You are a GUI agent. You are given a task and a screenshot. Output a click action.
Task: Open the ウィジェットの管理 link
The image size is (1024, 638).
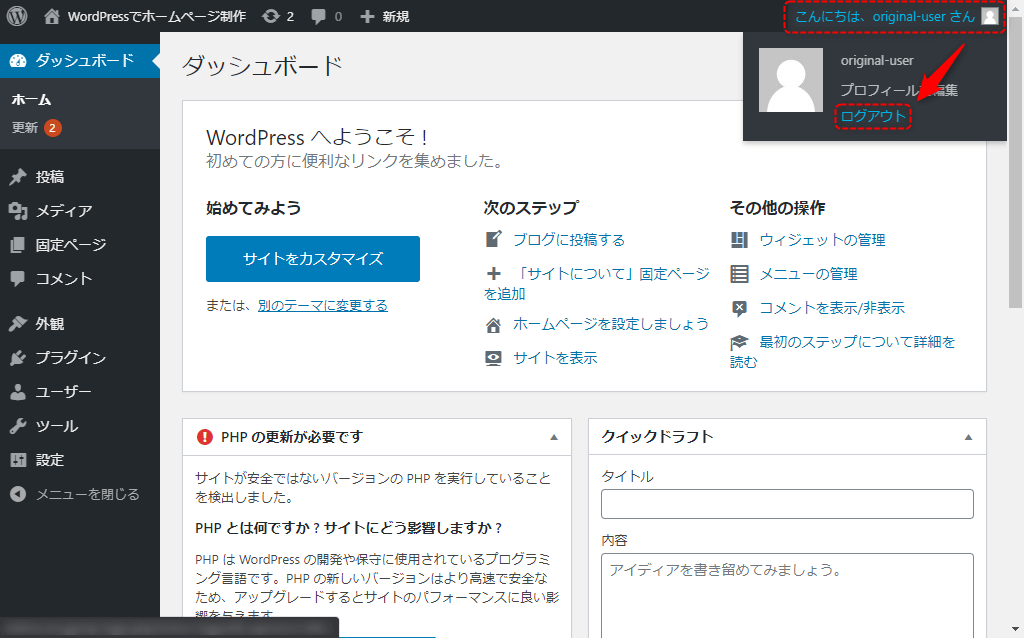(822, 240)
